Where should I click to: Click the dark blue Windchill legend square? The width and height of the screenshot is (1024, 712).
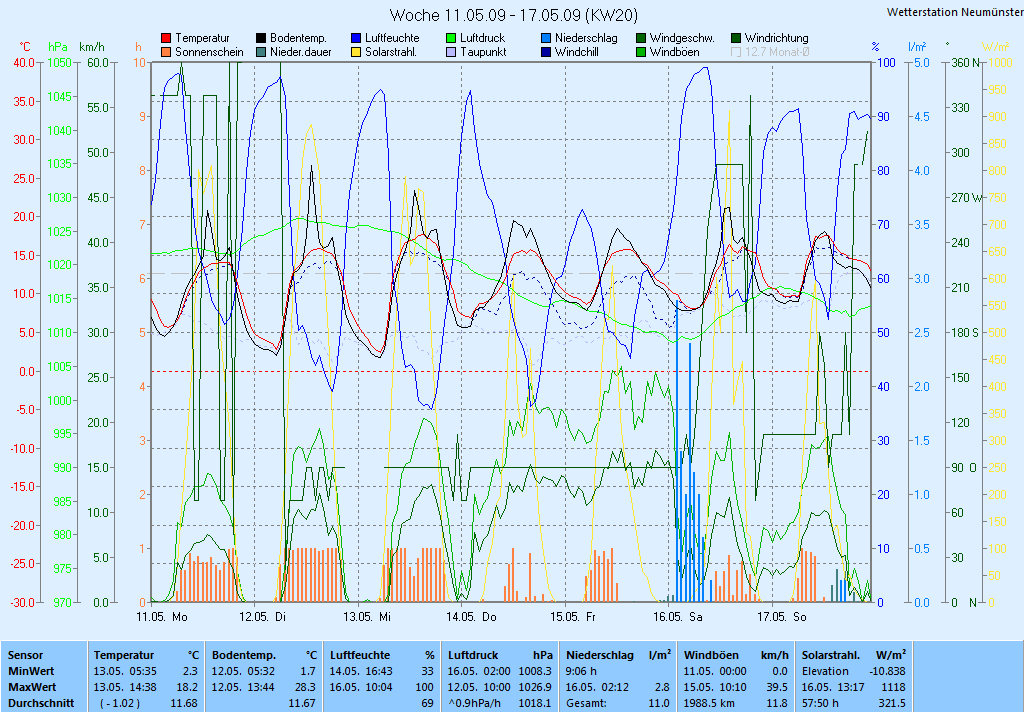tap(546, 52)
